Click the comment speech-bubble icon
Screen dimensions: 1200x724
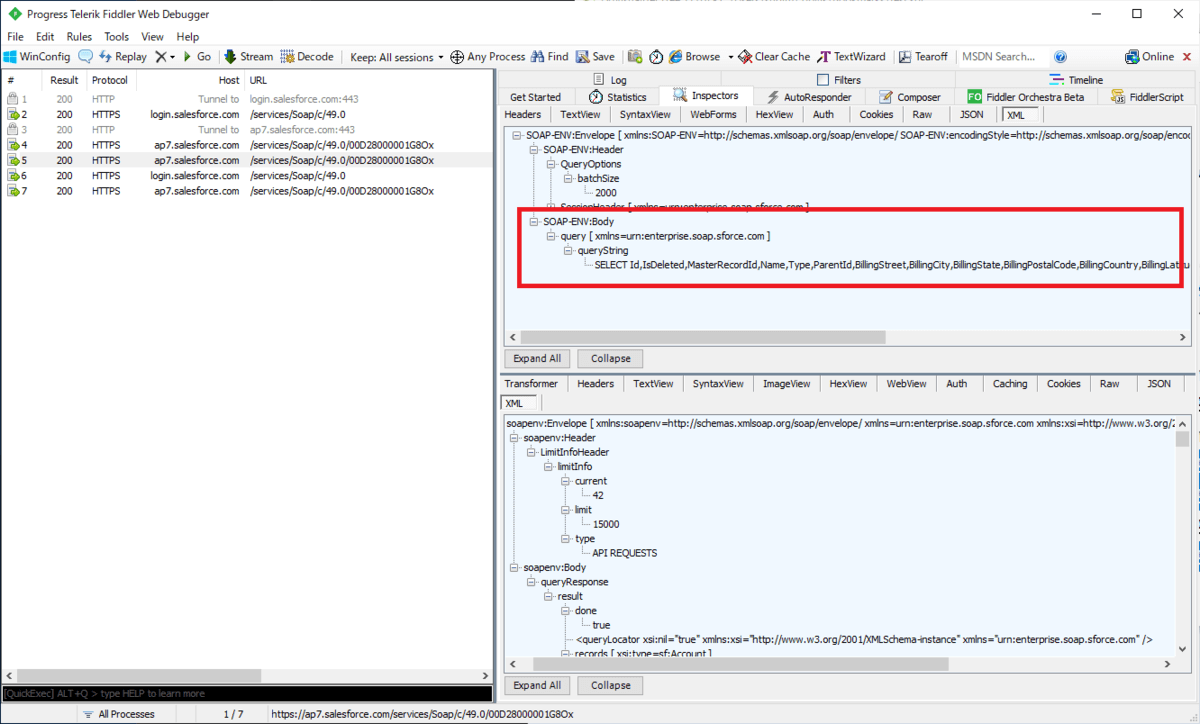point(86,57)
